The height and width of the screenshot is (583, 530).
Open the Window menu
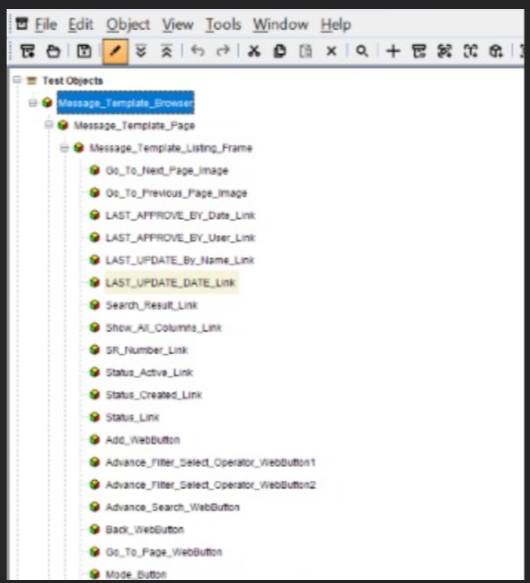[x=281, y=25]
